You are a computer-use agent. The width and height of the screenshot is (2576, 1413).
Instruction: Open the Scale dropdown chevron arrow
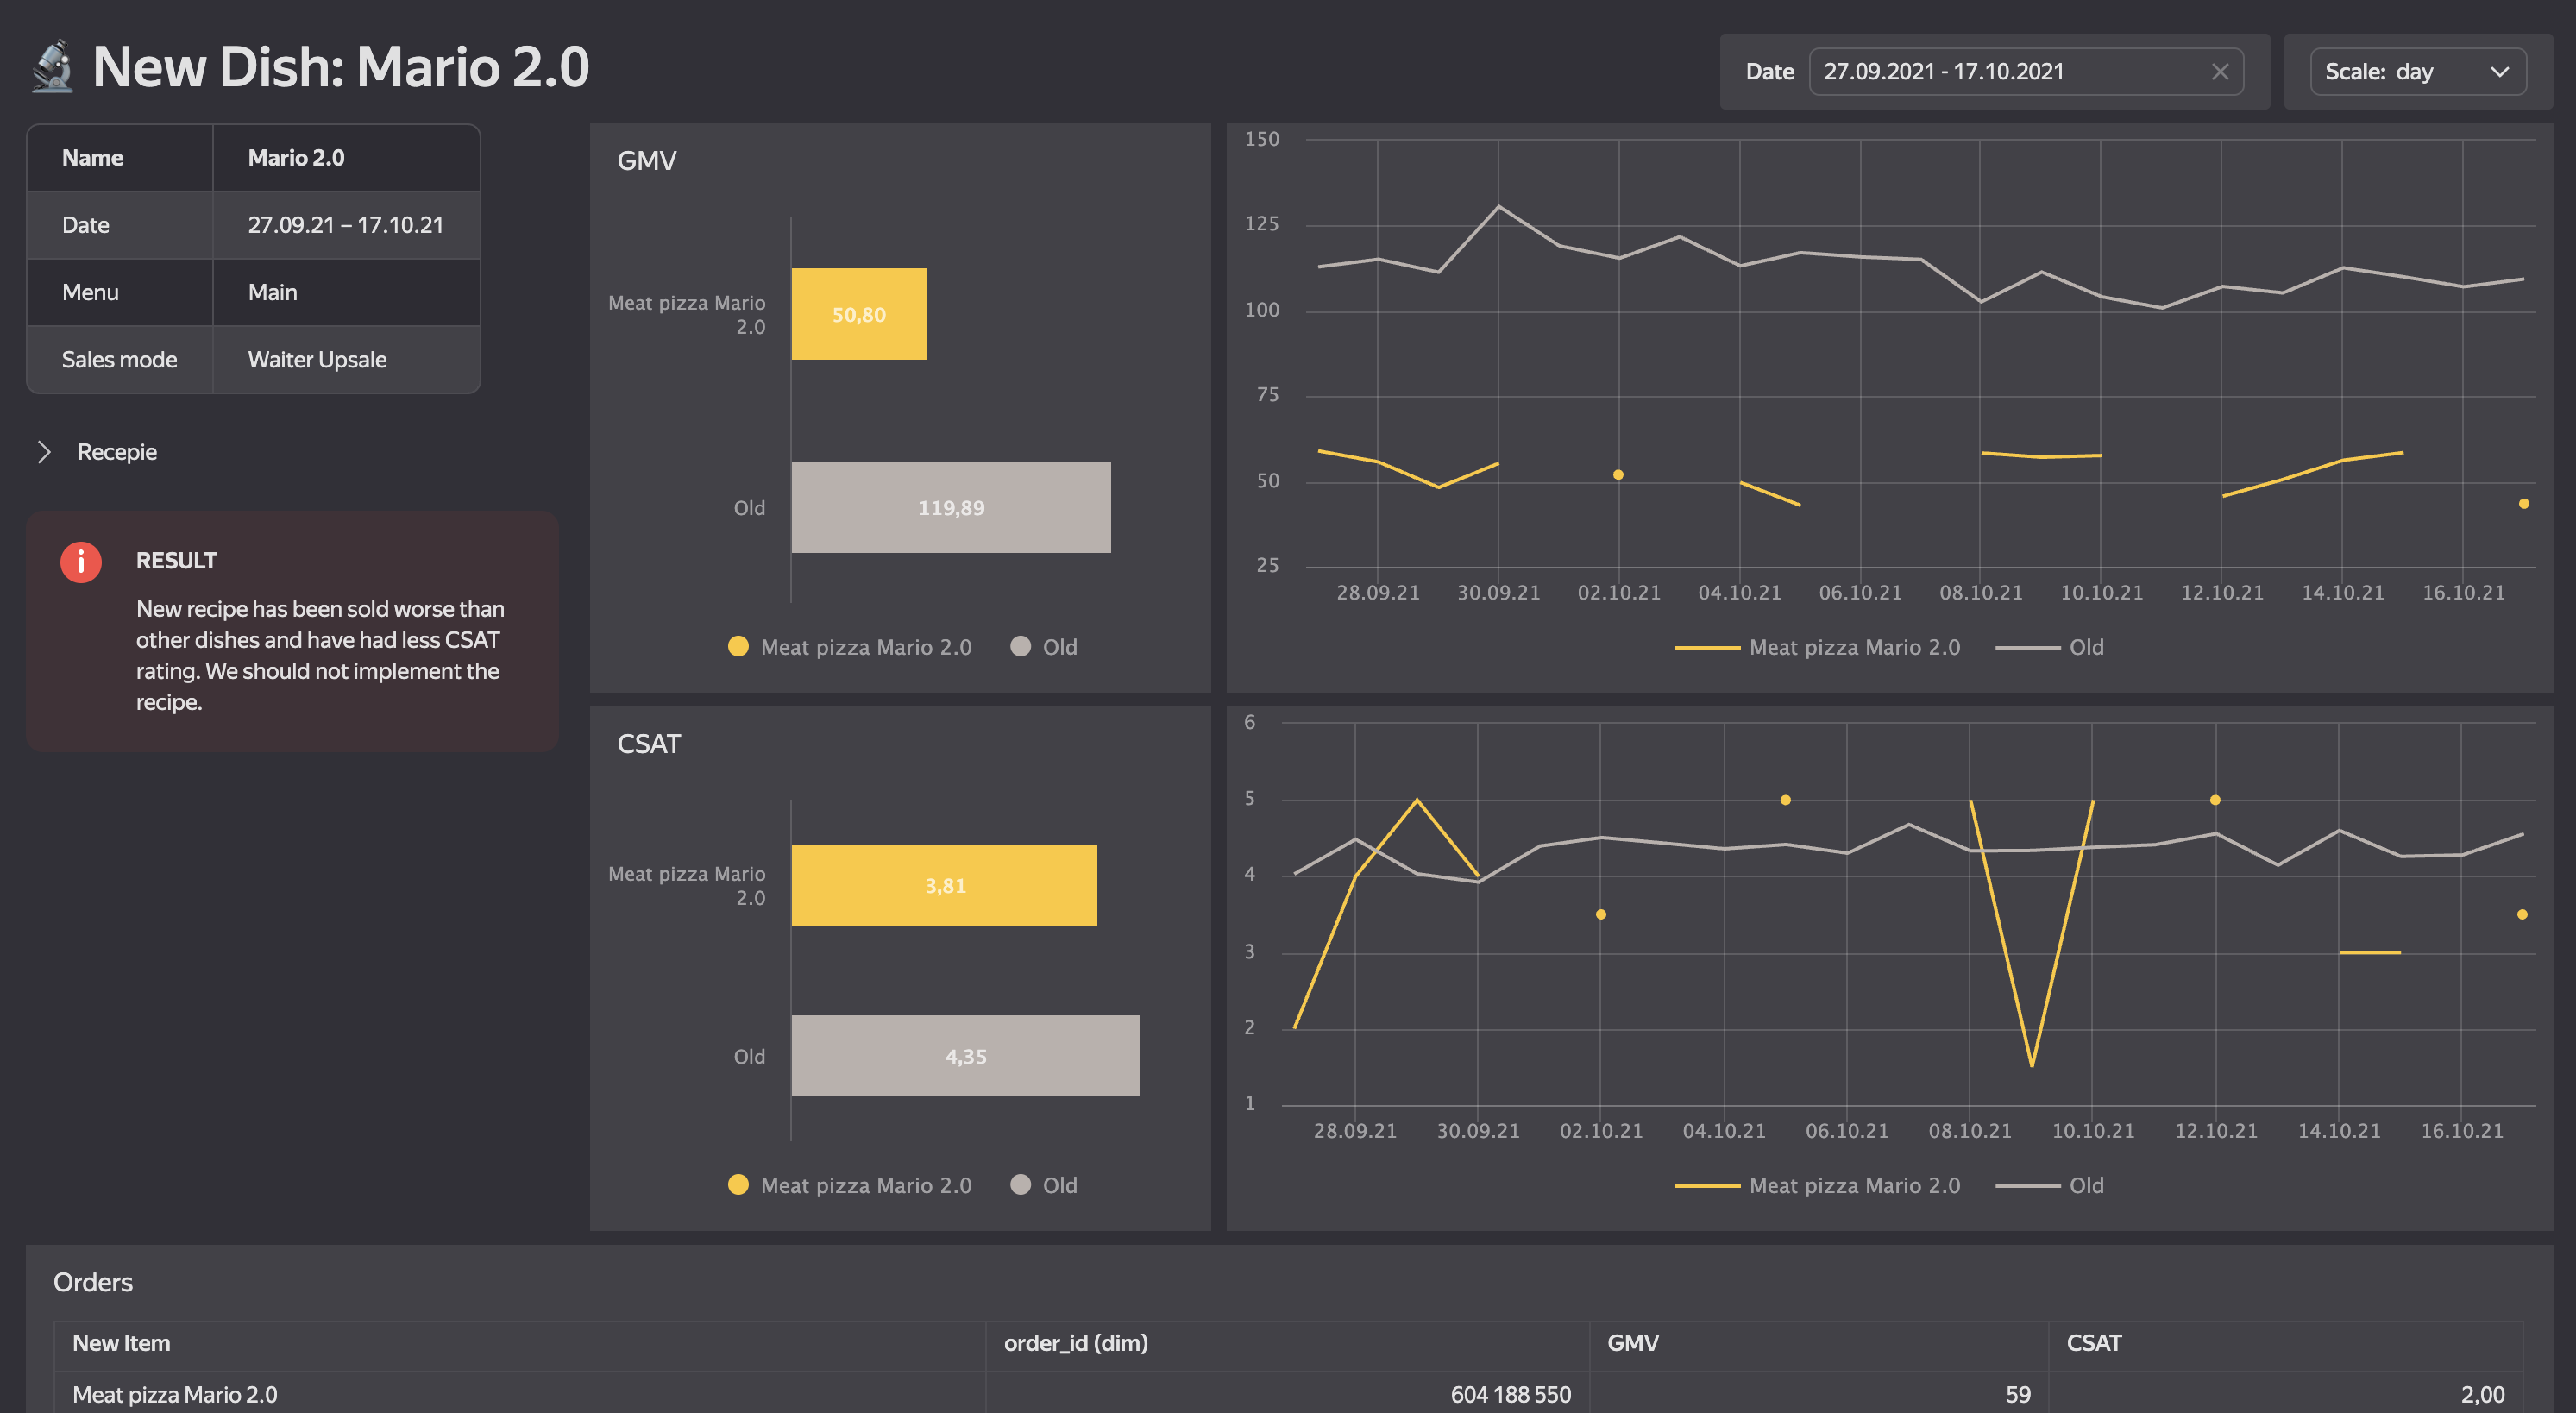(x=2499, y=72)
